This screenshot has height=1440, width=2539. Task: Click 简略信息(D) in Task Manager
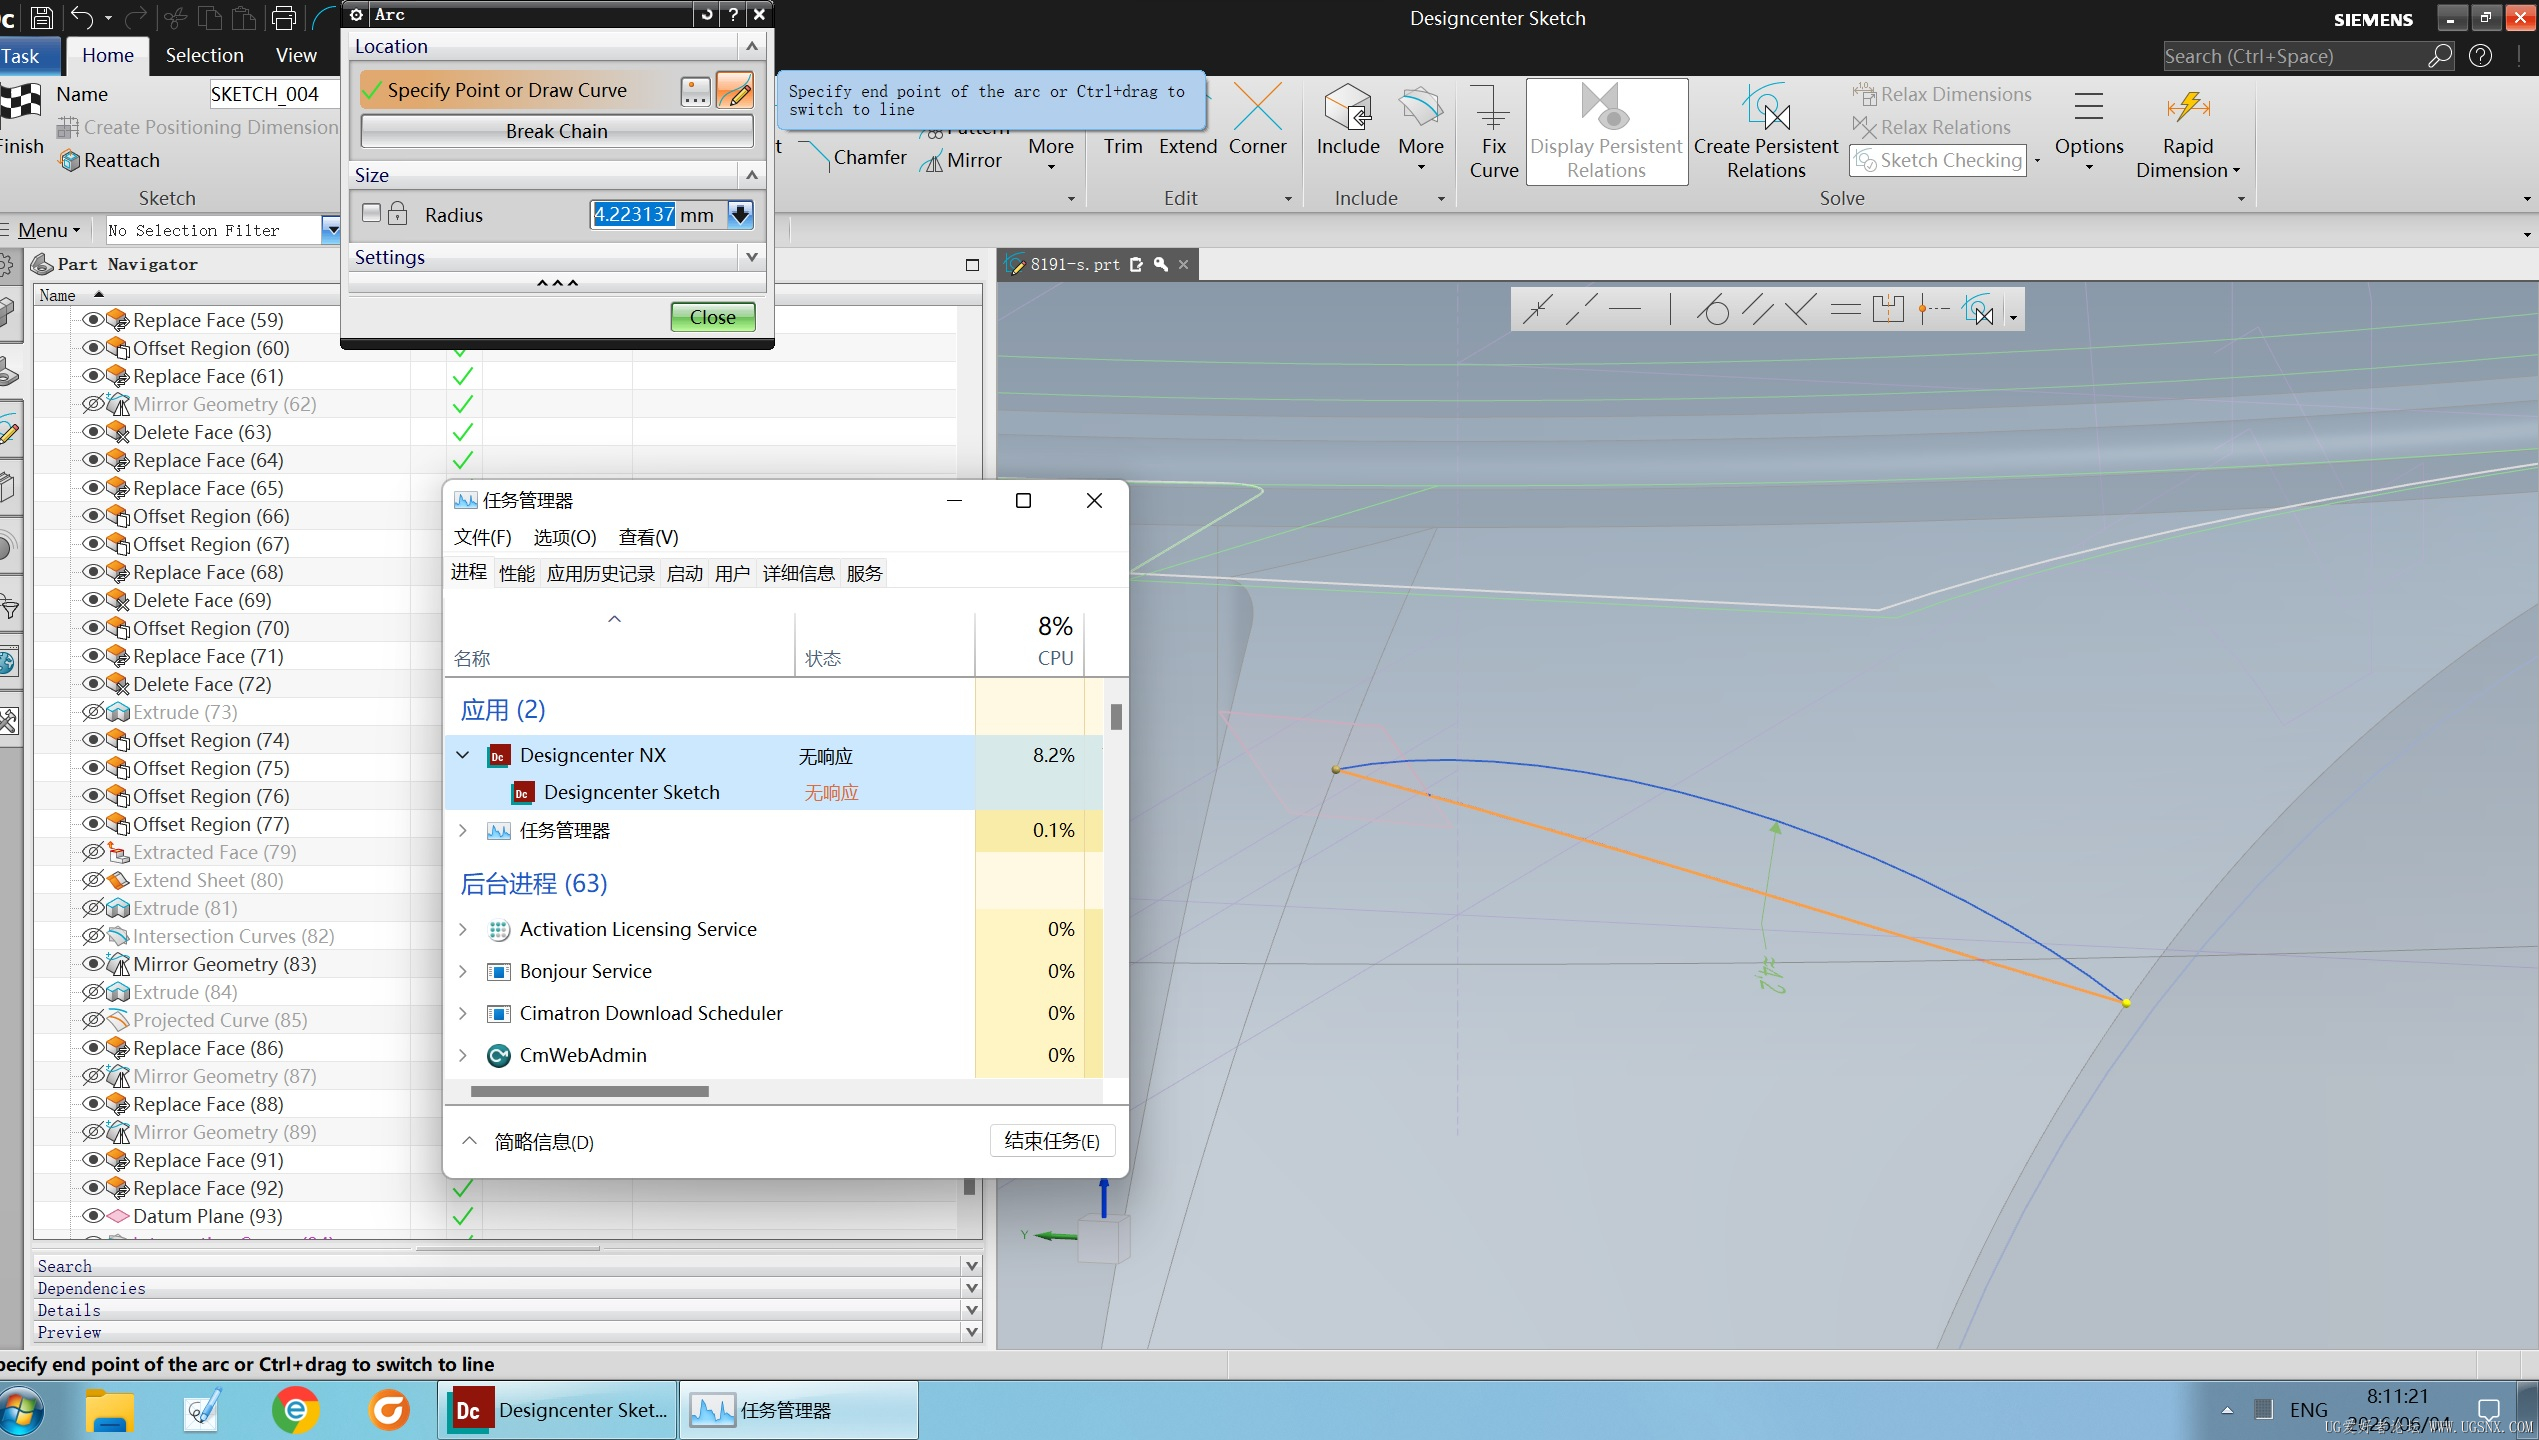point(543,1142)
